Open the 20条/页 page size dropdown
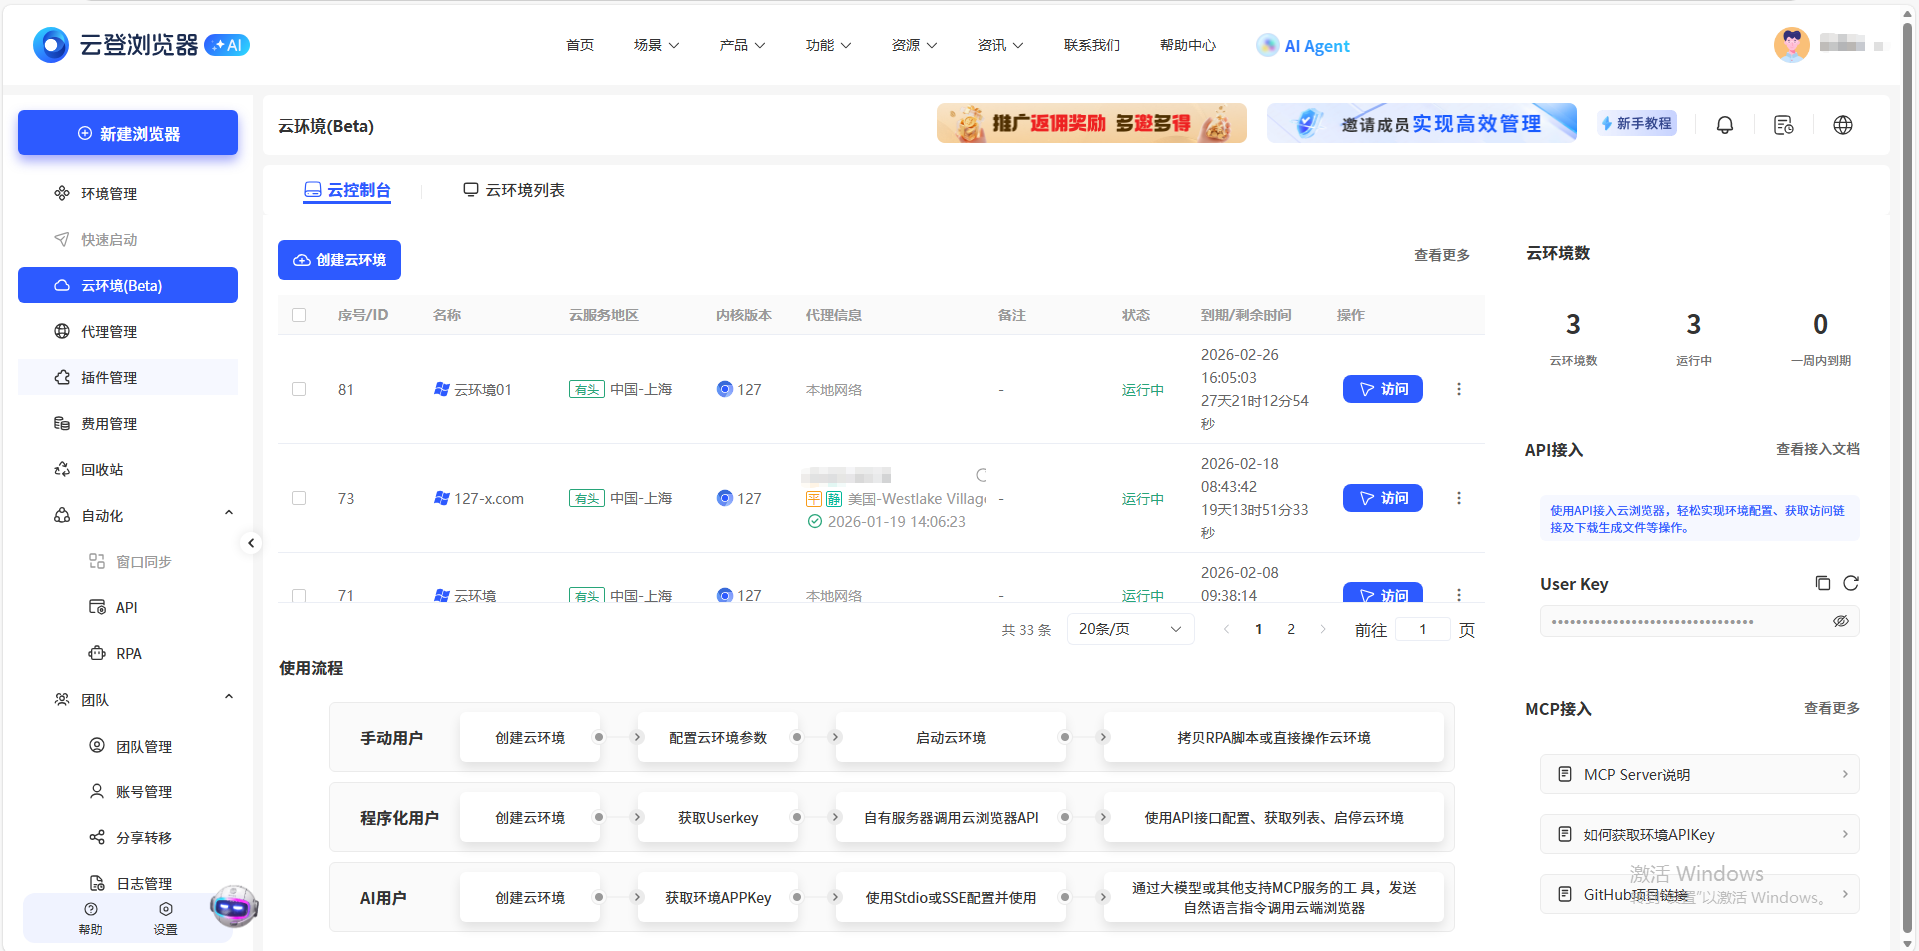 1129,628
